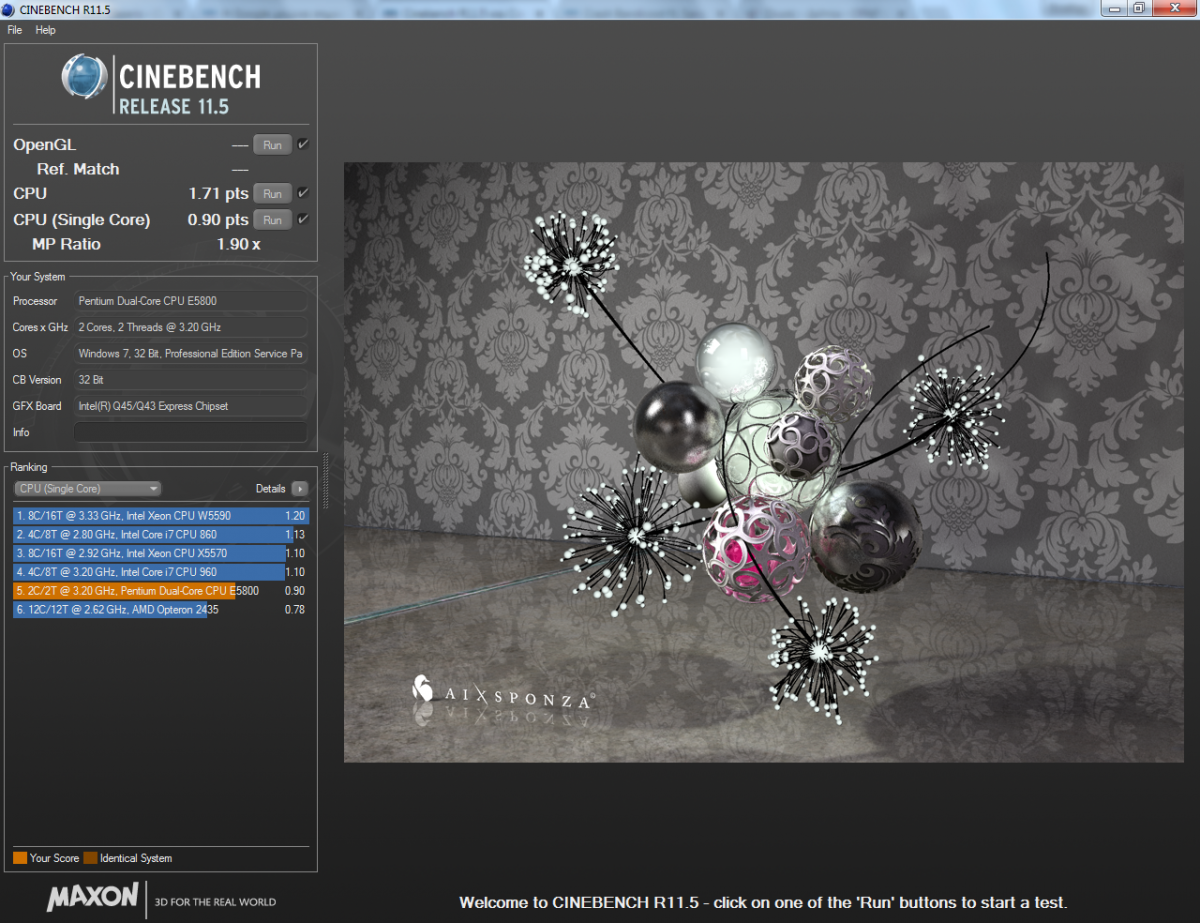The image size is (1200, 923).
Task: Select the Intel Core i7 CPU 860 ranking row
Action: (x=162, y=534)
